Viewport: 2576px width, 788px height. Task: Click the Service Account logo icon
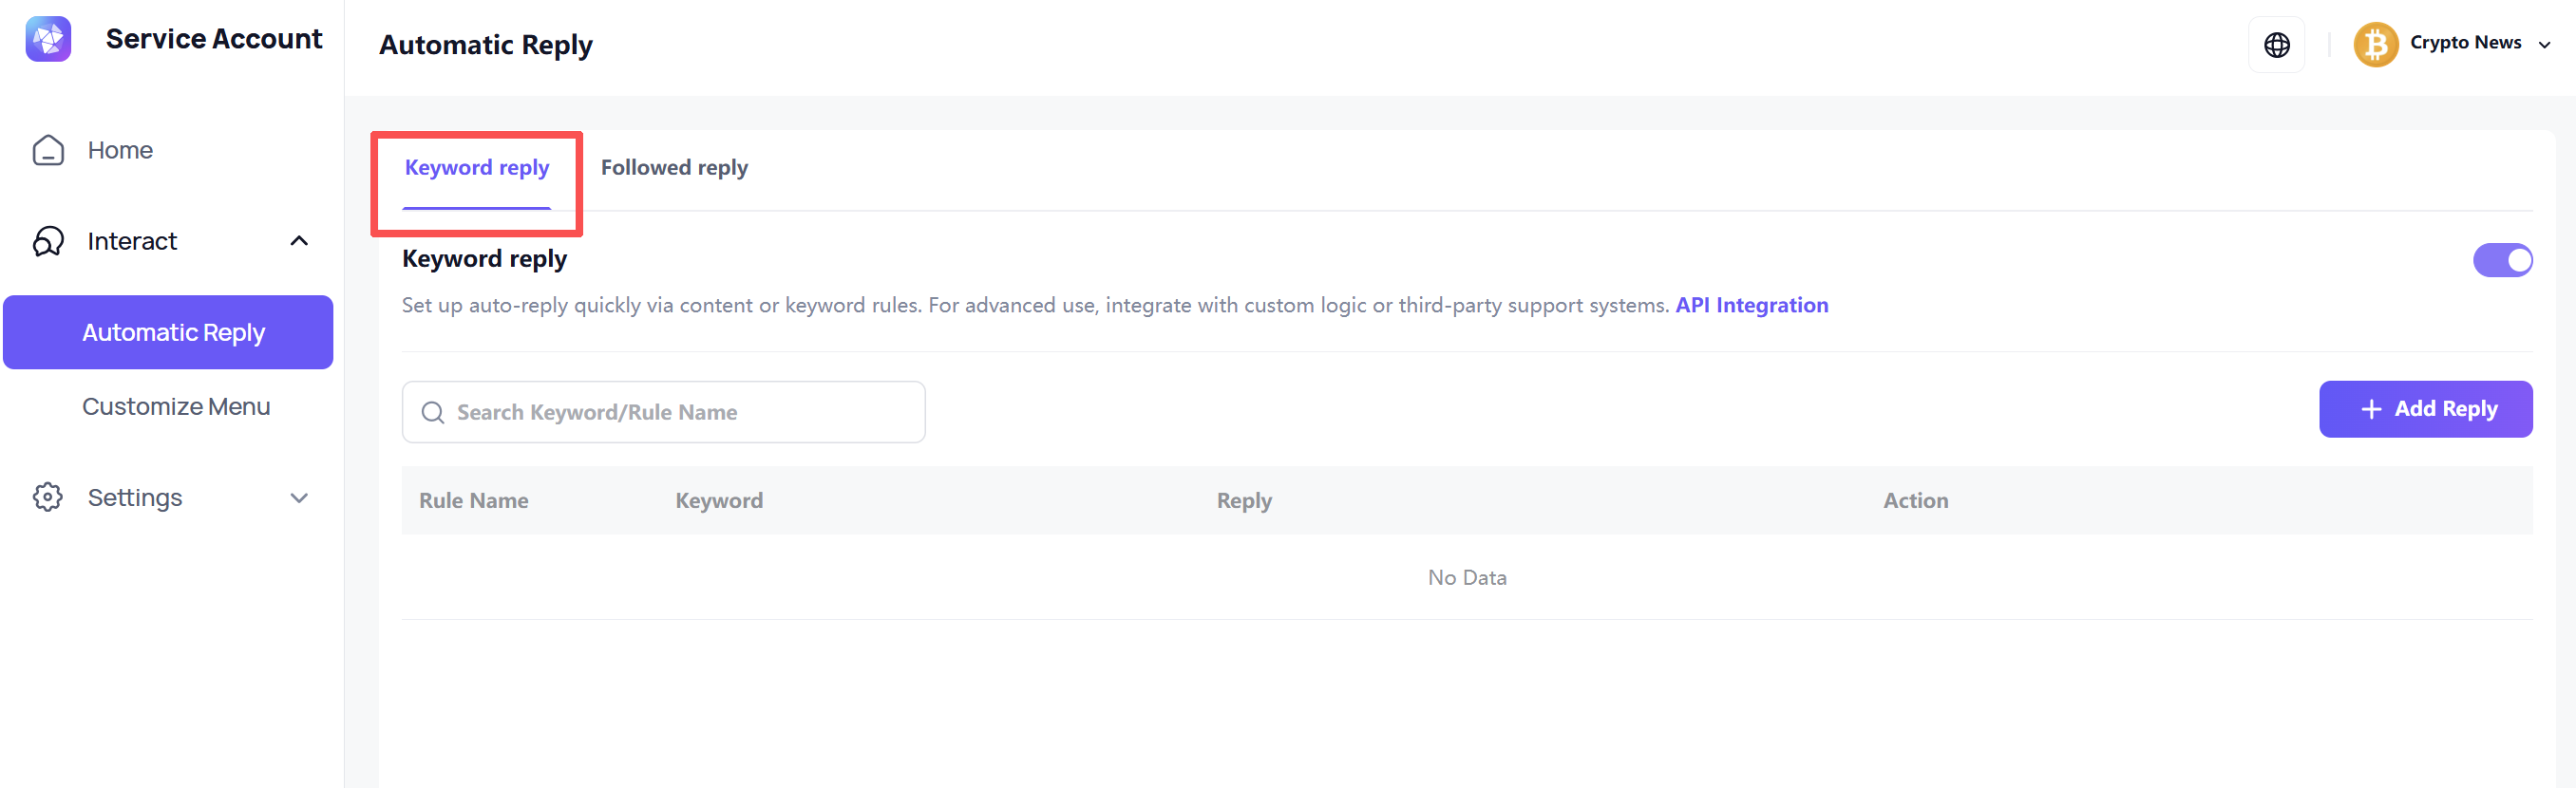tap(48, 39)
